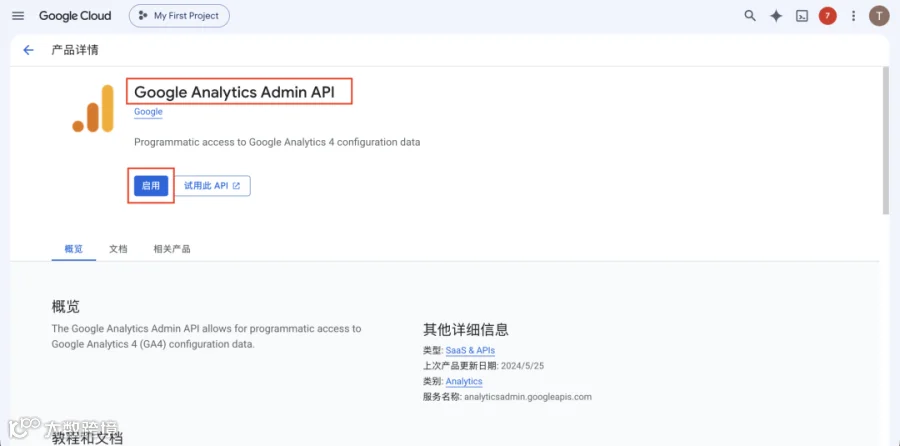The image size is (900, 446).
Task: Click the Programmatic access description line
Action: click(x=277, y=142)
